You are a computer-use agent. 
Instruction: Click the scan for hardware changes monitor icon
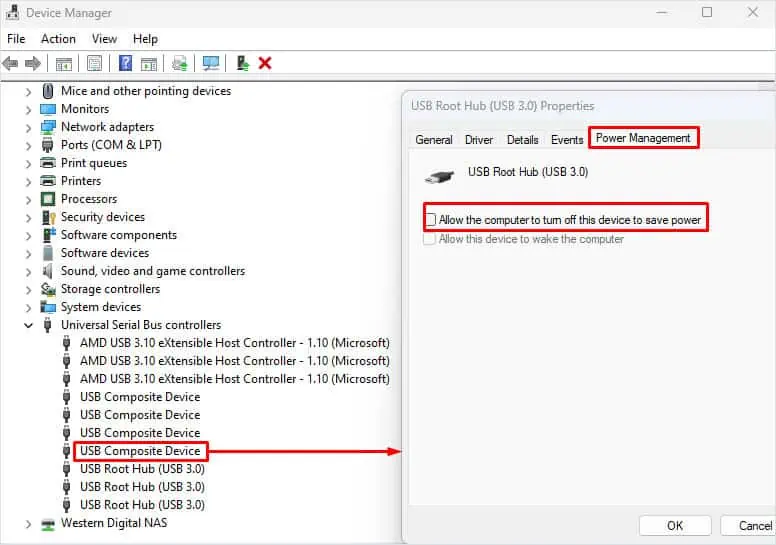tap(211, 63)
